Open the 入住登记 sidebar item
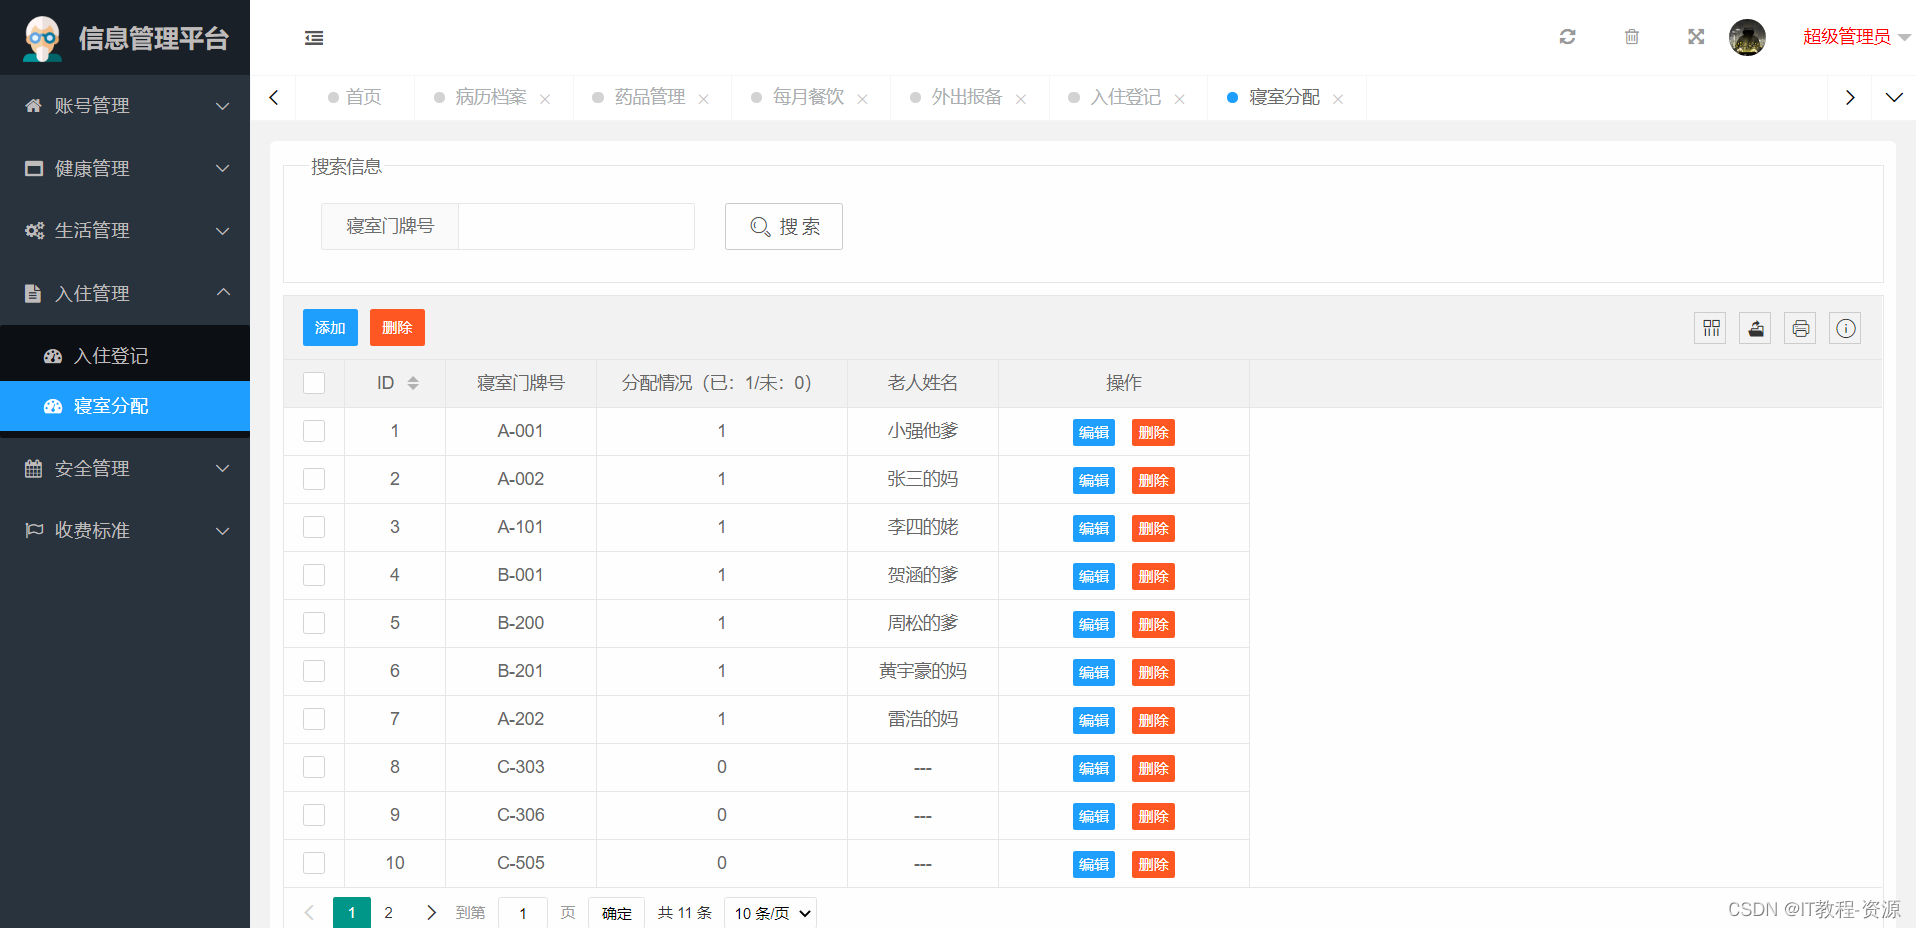The image size is (1916, 928). click(x=125, y=355)
